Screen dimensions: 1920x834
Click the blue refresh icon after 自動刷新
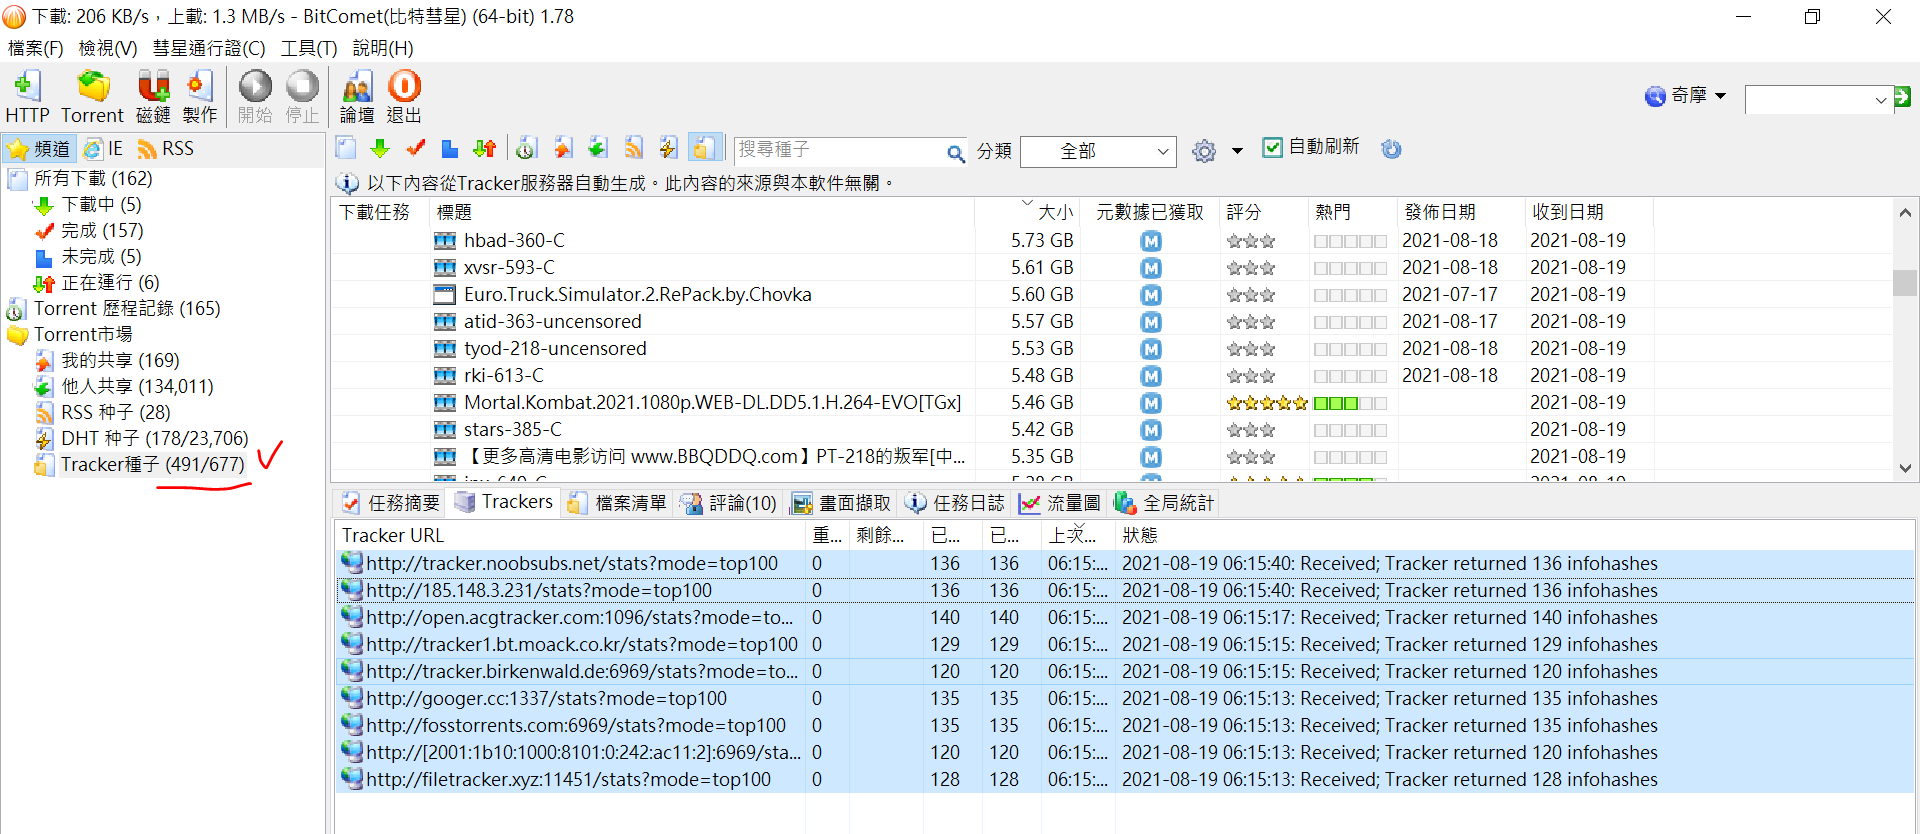point(1391,149)
